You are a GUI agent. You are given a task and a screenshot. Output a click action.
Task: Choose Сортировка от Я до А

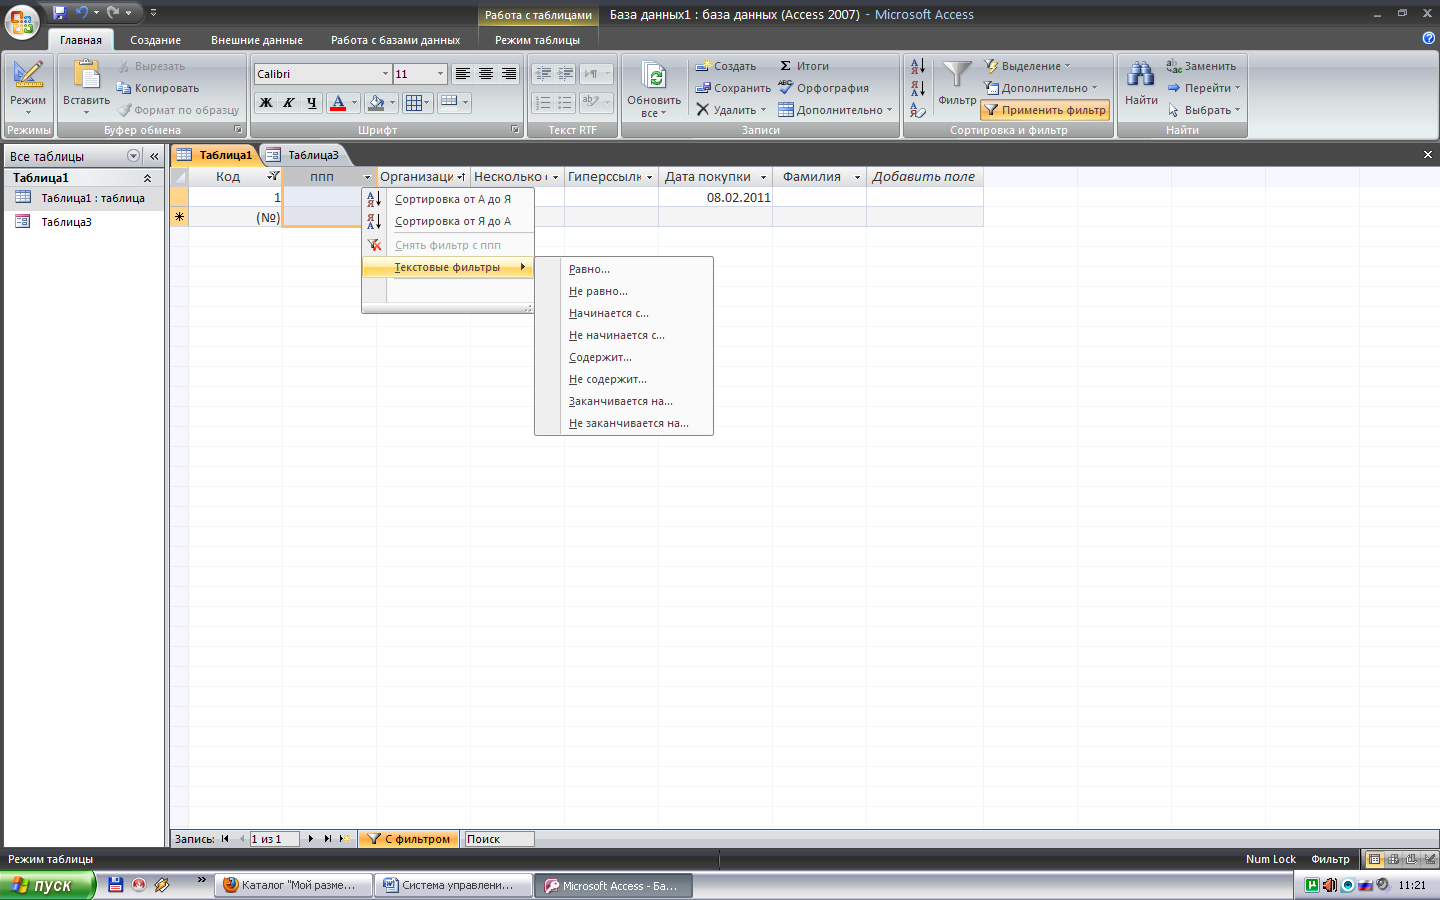pyautogui.click(x=448, y=221)
